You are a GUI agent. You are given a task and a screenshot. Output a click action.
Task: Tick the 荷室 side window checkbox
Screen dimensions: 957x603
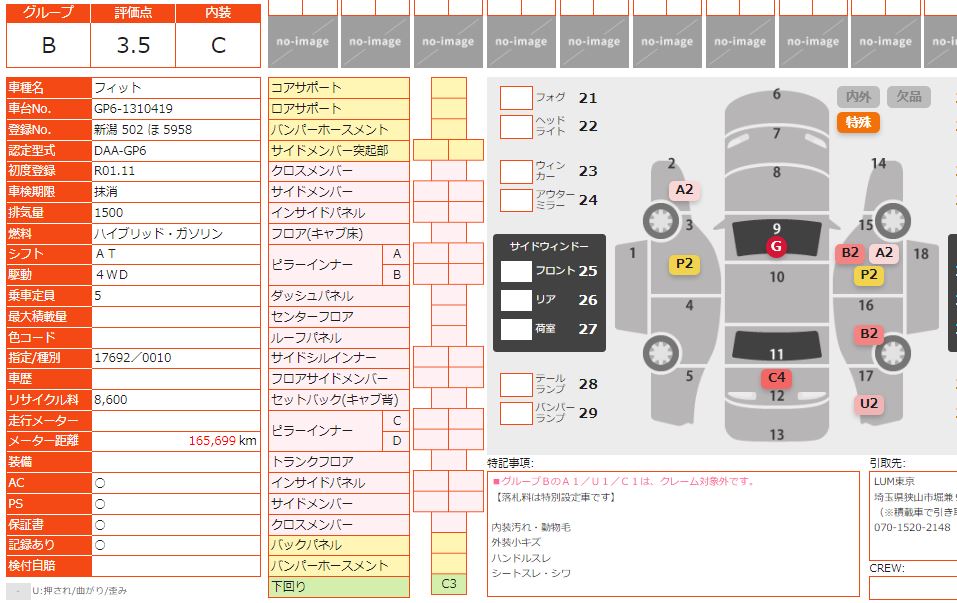pyautogui.click(x=516, y=329)
